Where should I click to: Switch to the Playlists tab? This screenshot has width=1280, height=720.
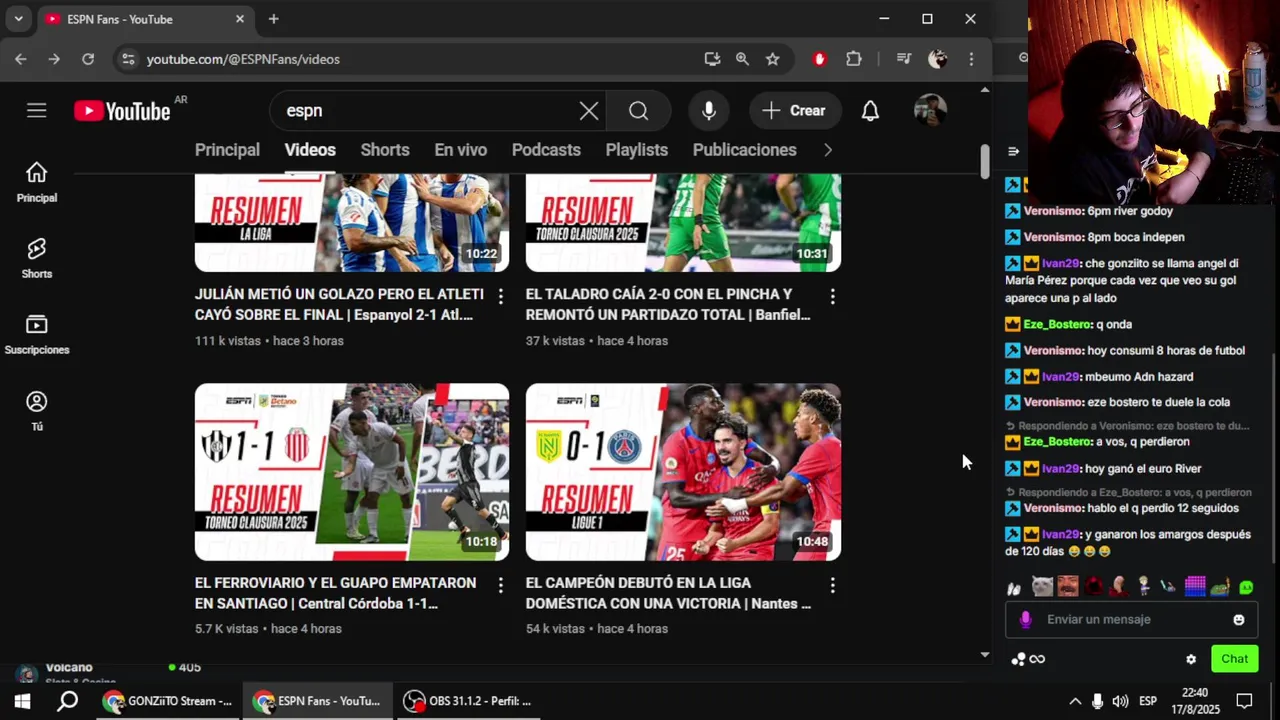point(637,150)
